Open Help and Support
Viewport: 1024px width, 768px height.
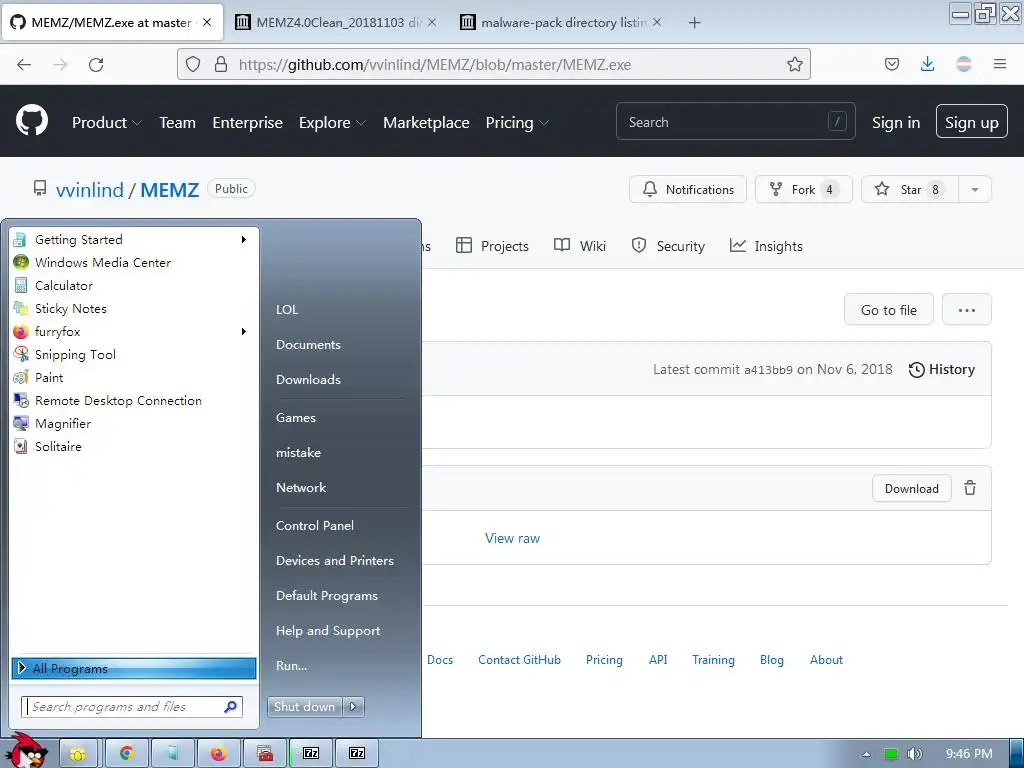[x=328, y=631]
